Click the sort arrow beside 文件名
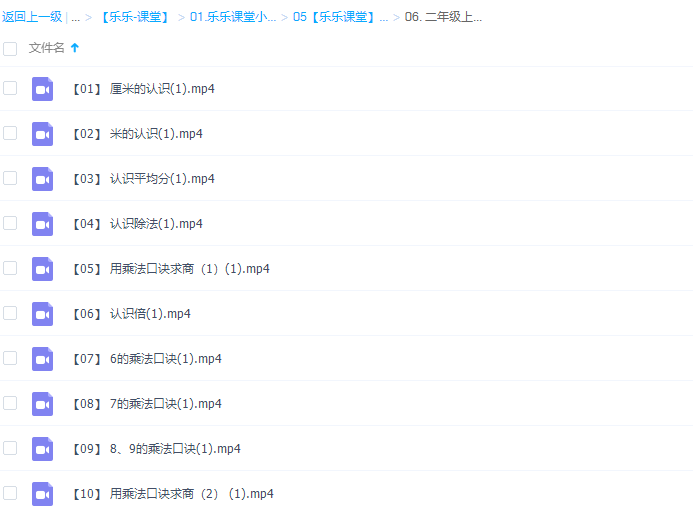Screen dimensions: 693x510 pos(75,48)
